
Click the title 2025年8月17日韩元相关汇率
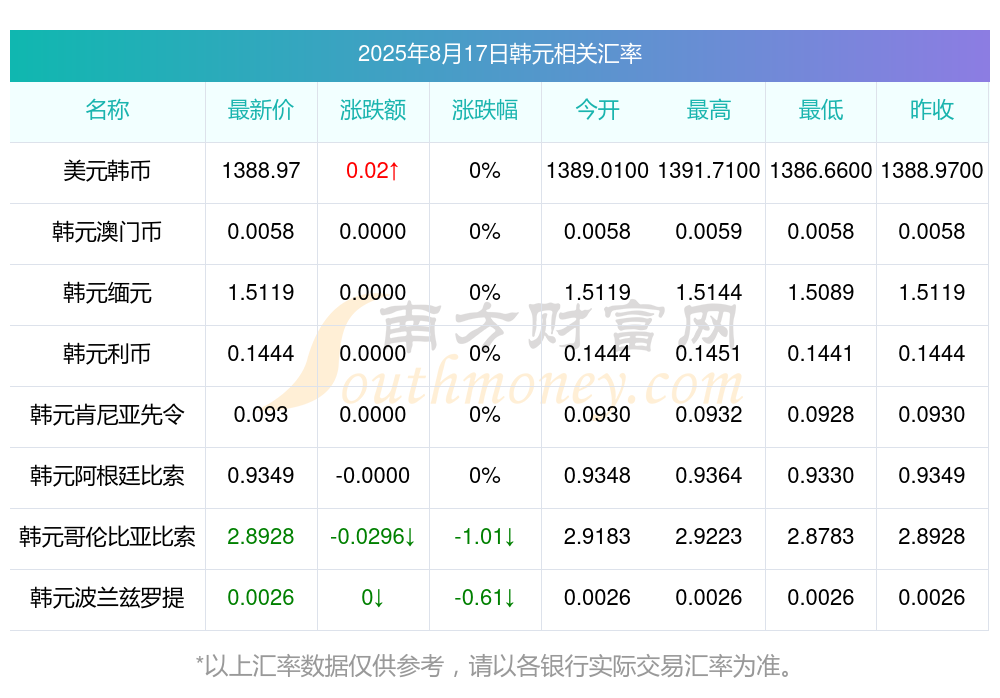[499, 54]
